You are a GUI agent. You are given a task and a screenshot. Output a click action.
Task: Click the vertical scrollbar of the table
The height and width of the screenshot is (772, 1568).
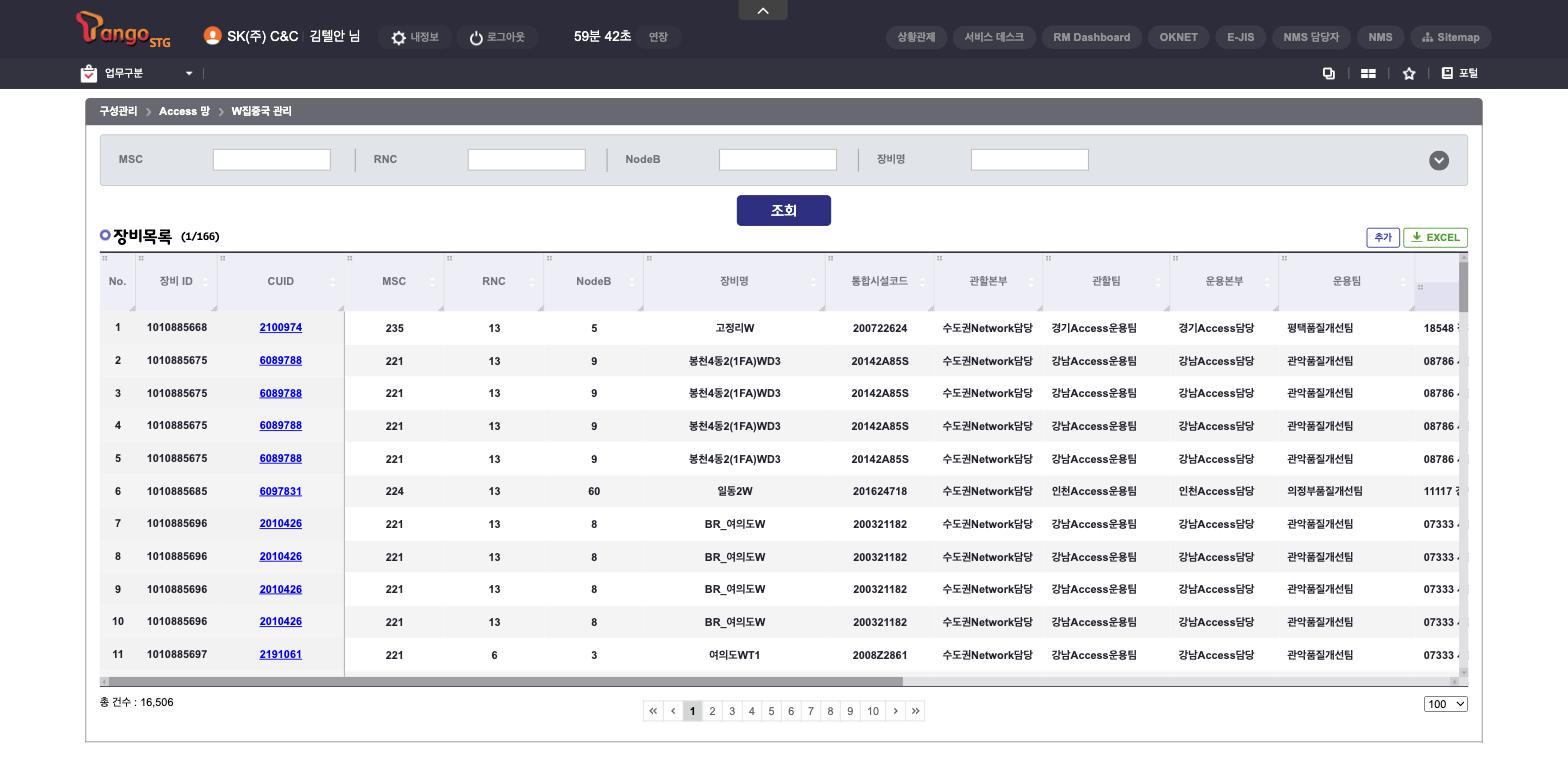[1464, 286]
